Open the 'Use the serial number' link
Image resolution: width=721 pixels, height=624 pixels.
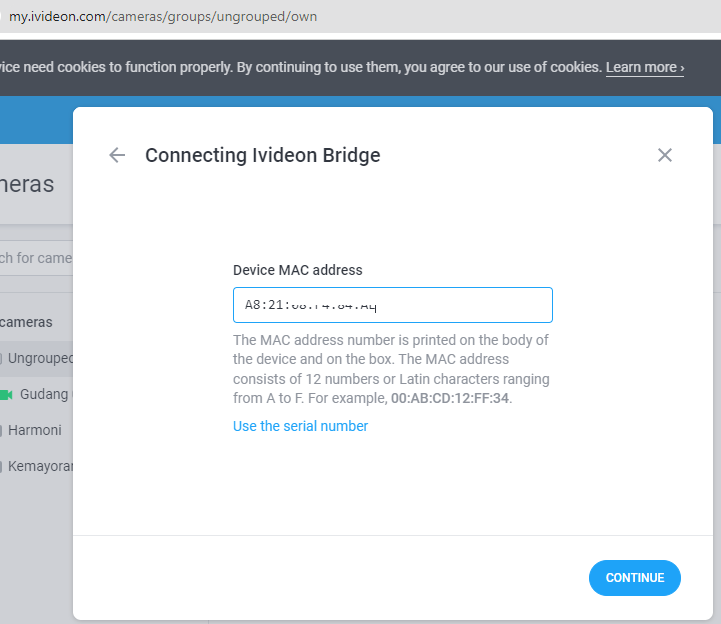point(300,426)
